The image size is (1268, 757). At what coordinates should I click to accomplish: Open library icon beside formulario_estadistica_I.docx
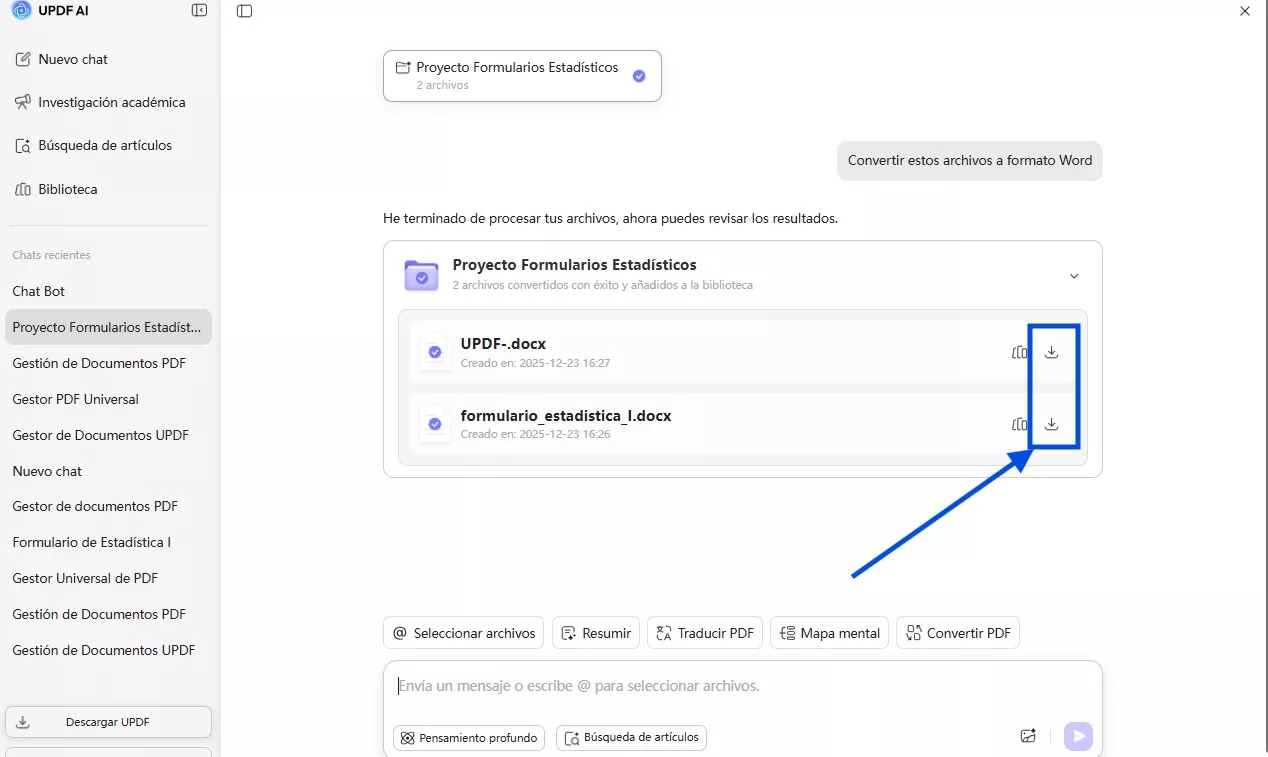[x=1019, y=424]
